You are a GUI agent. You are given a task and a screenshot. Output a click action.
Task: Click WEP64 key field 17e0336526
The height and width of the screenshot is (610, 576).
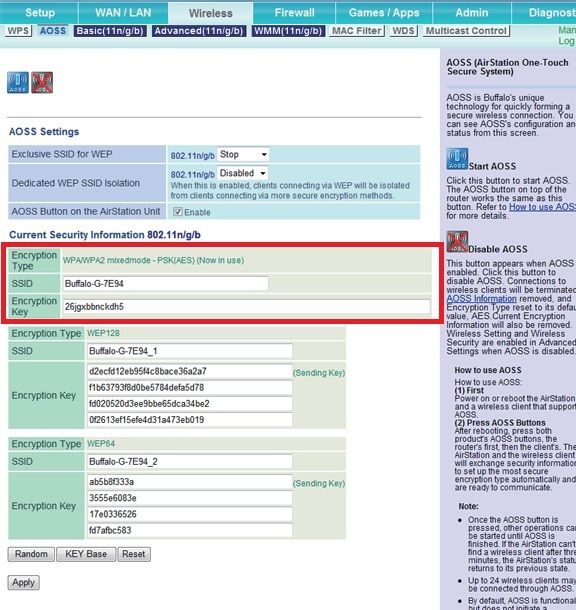tap(190, 514)
